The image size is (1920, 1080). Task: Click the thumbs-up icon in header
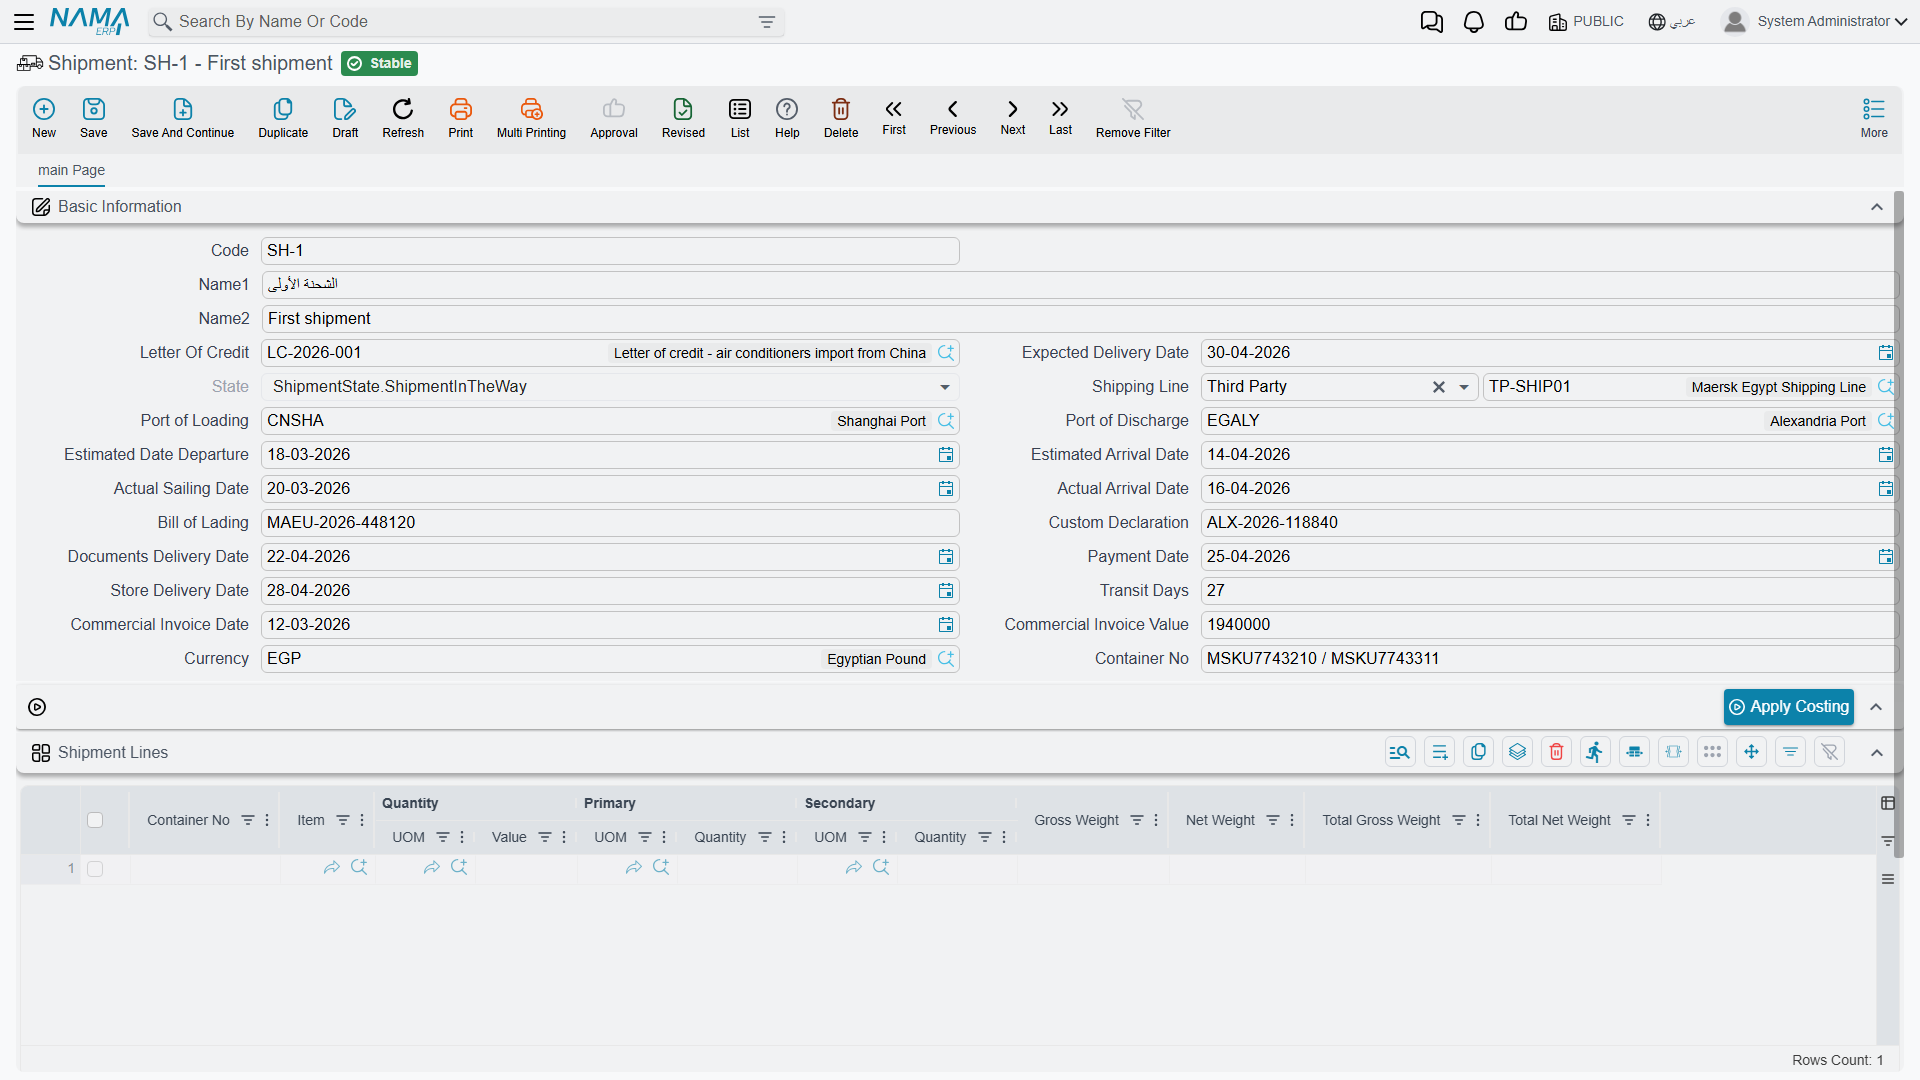[1516, 22]
